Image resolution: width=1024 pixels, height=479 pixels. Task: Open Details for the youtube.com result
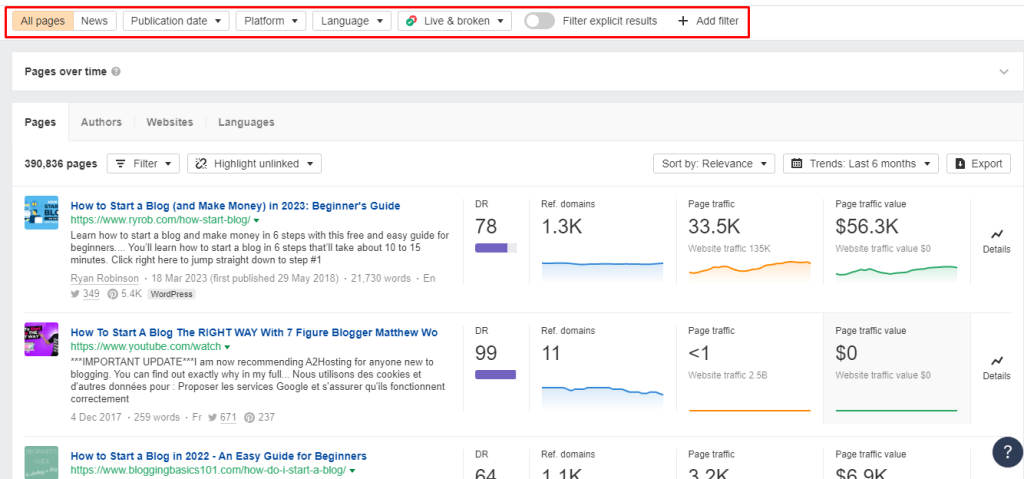[997, 368]
